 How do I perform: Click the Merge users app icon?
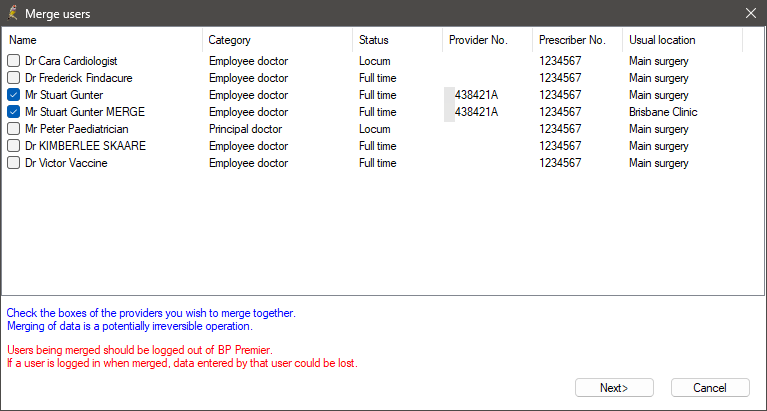[x=12, y=13]
